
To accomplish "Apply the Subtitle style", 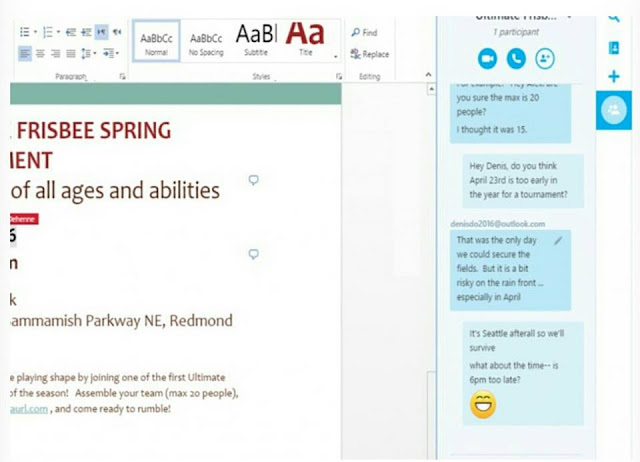I will pyautogui.click(x=256, y=41).
